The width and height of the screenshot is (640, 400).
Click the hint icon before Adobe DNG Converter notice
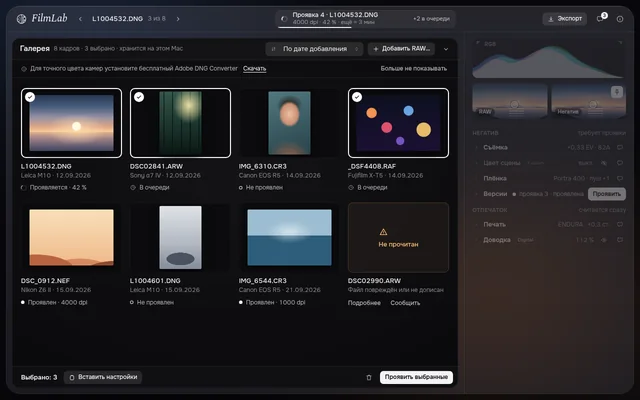tap(24, 69)
